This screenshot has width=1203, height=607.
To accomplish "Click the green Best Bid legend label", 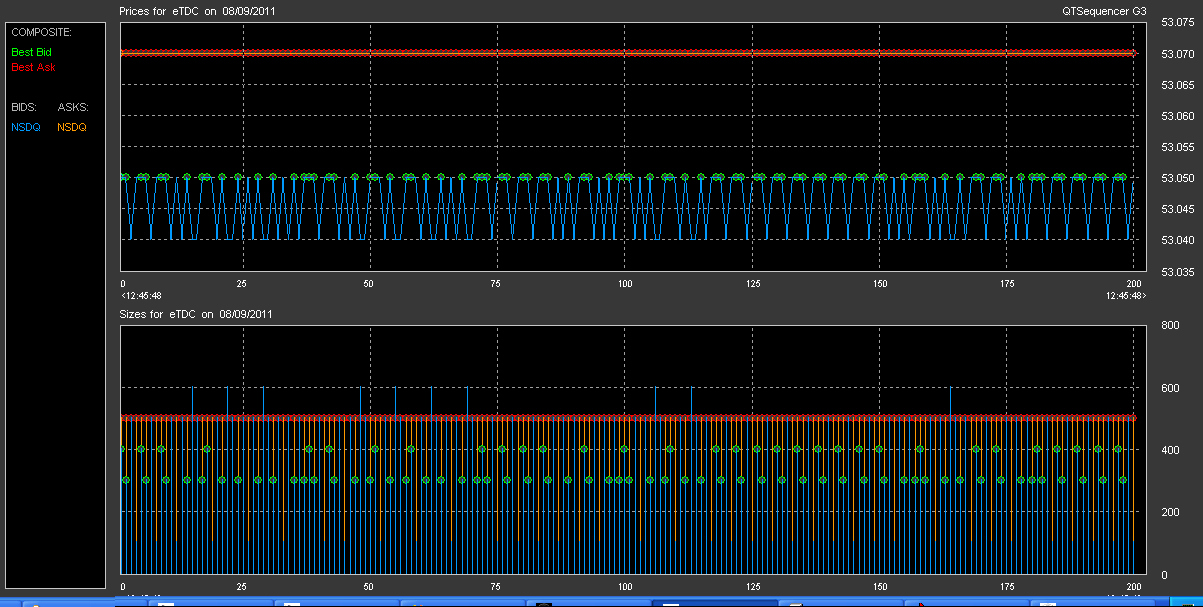I will pyautogui.click(x=31, y=51).
